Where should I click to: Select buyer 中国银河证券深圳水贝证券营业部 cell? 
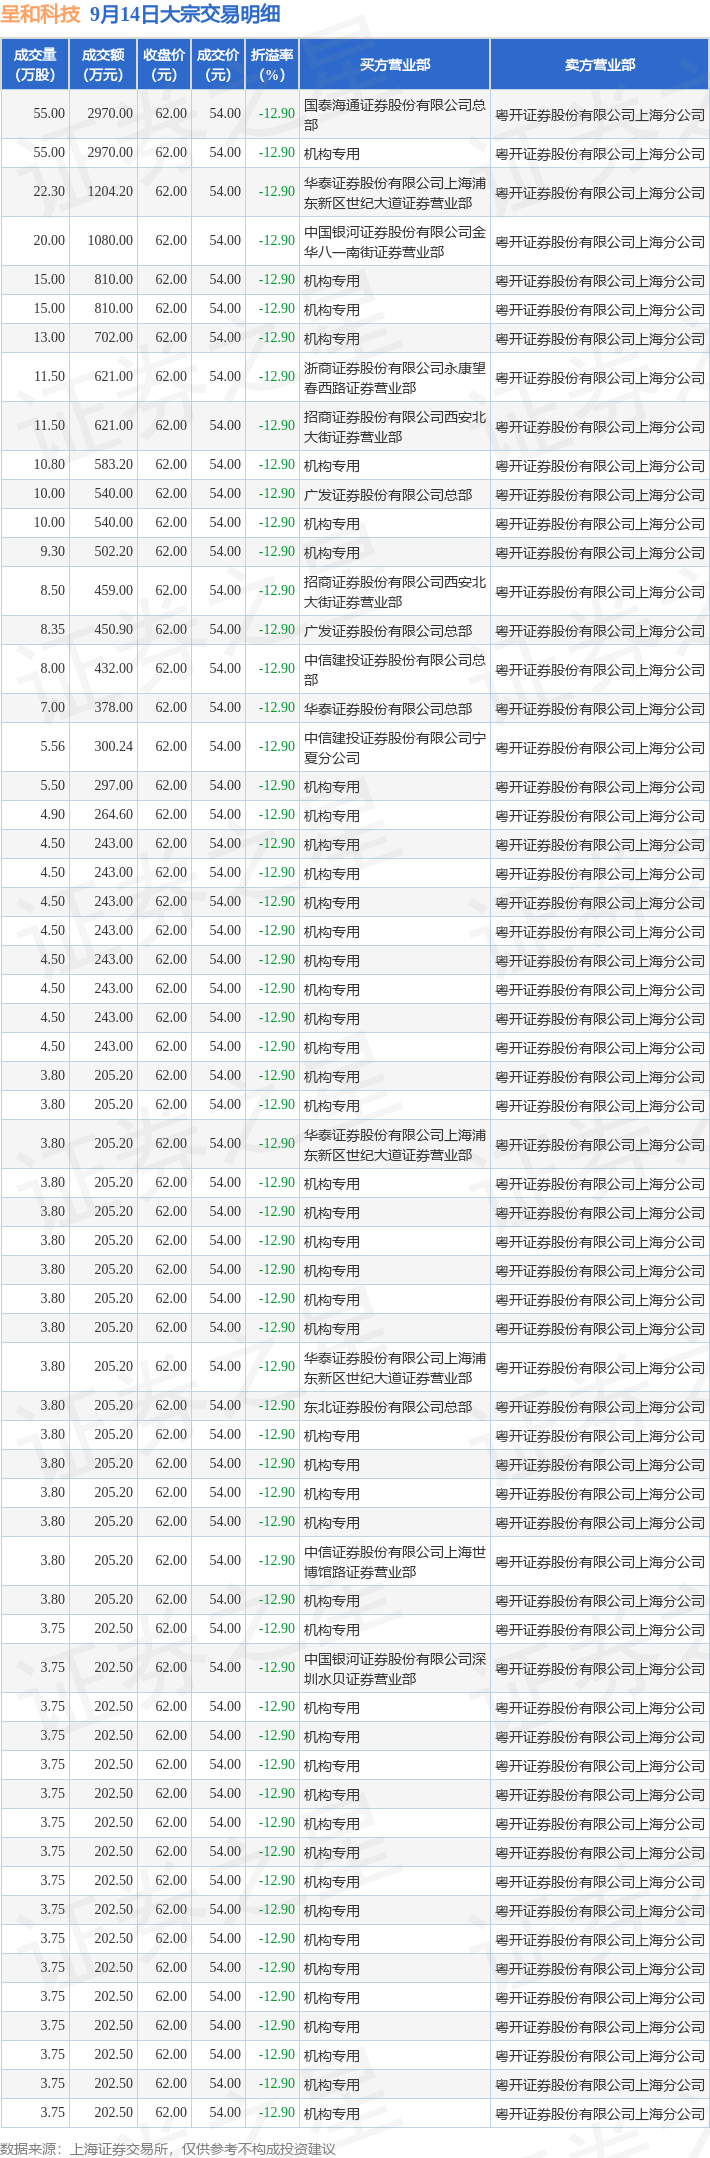[x=395, y=1668]
